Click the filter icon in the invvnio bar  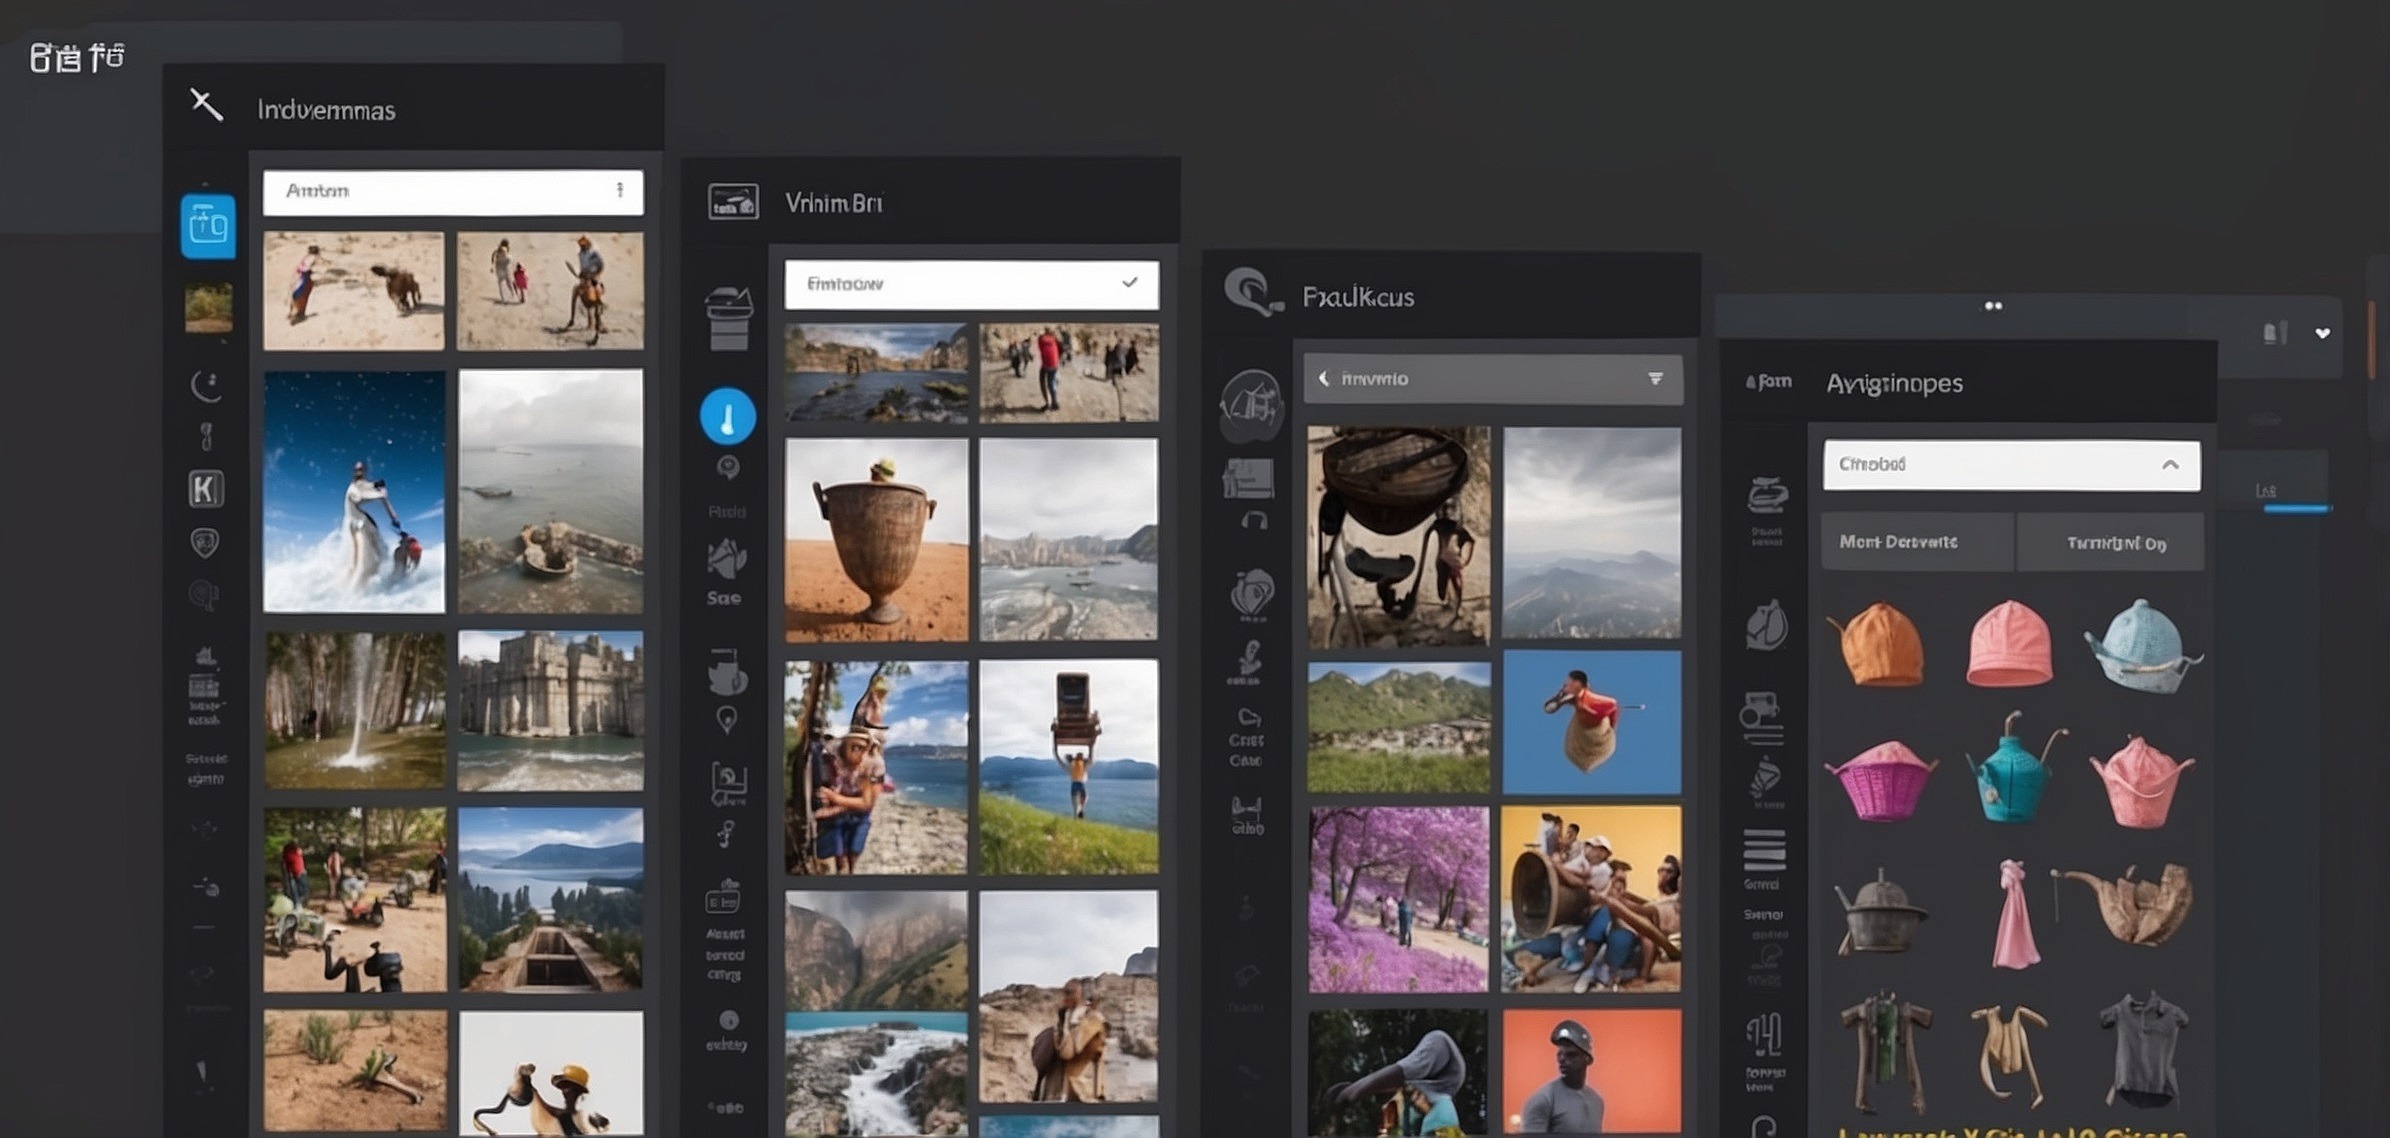pos(1656,379)
